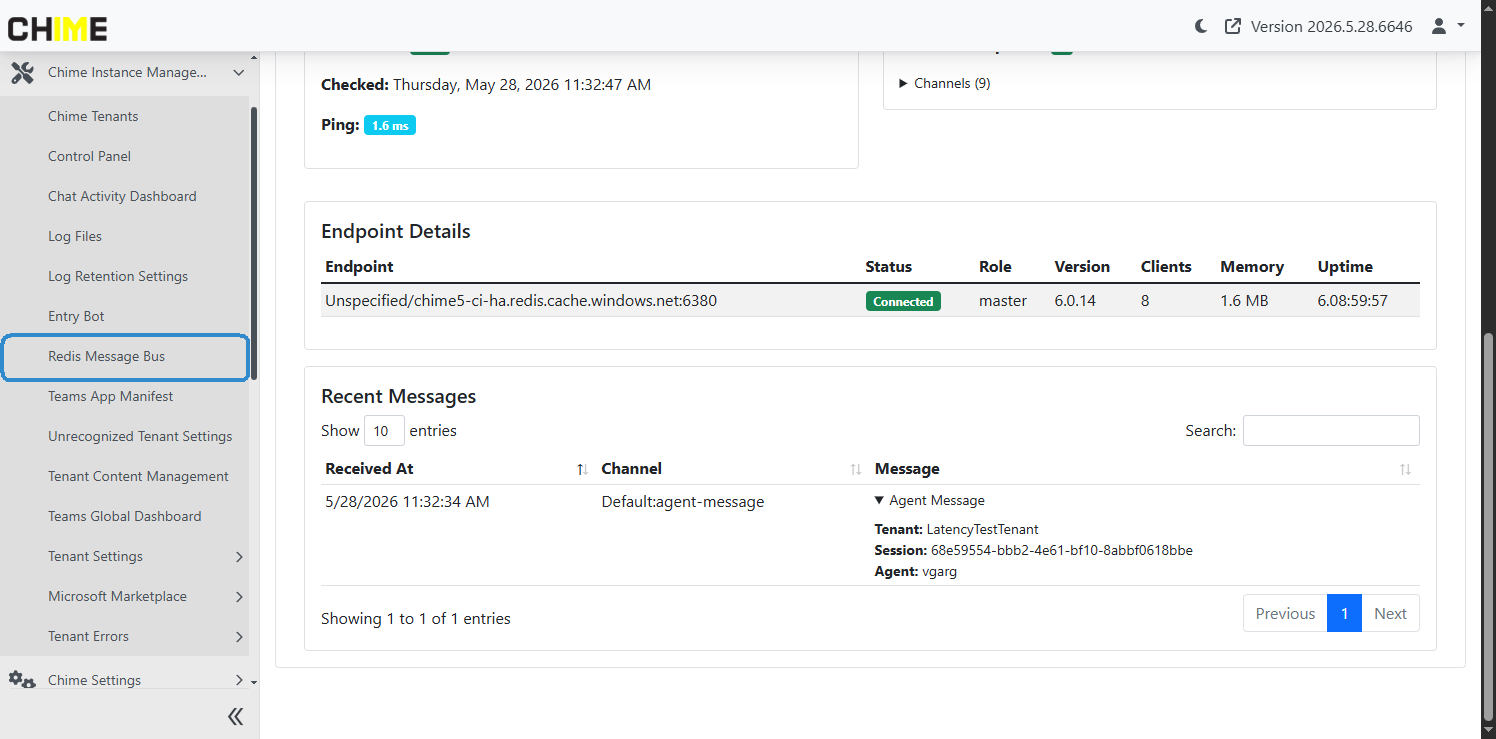Image resolution: width=1496 pixels, height=739 pixels.
Task: Click the gears icon for Chime Settings
Action: point(22,680)
